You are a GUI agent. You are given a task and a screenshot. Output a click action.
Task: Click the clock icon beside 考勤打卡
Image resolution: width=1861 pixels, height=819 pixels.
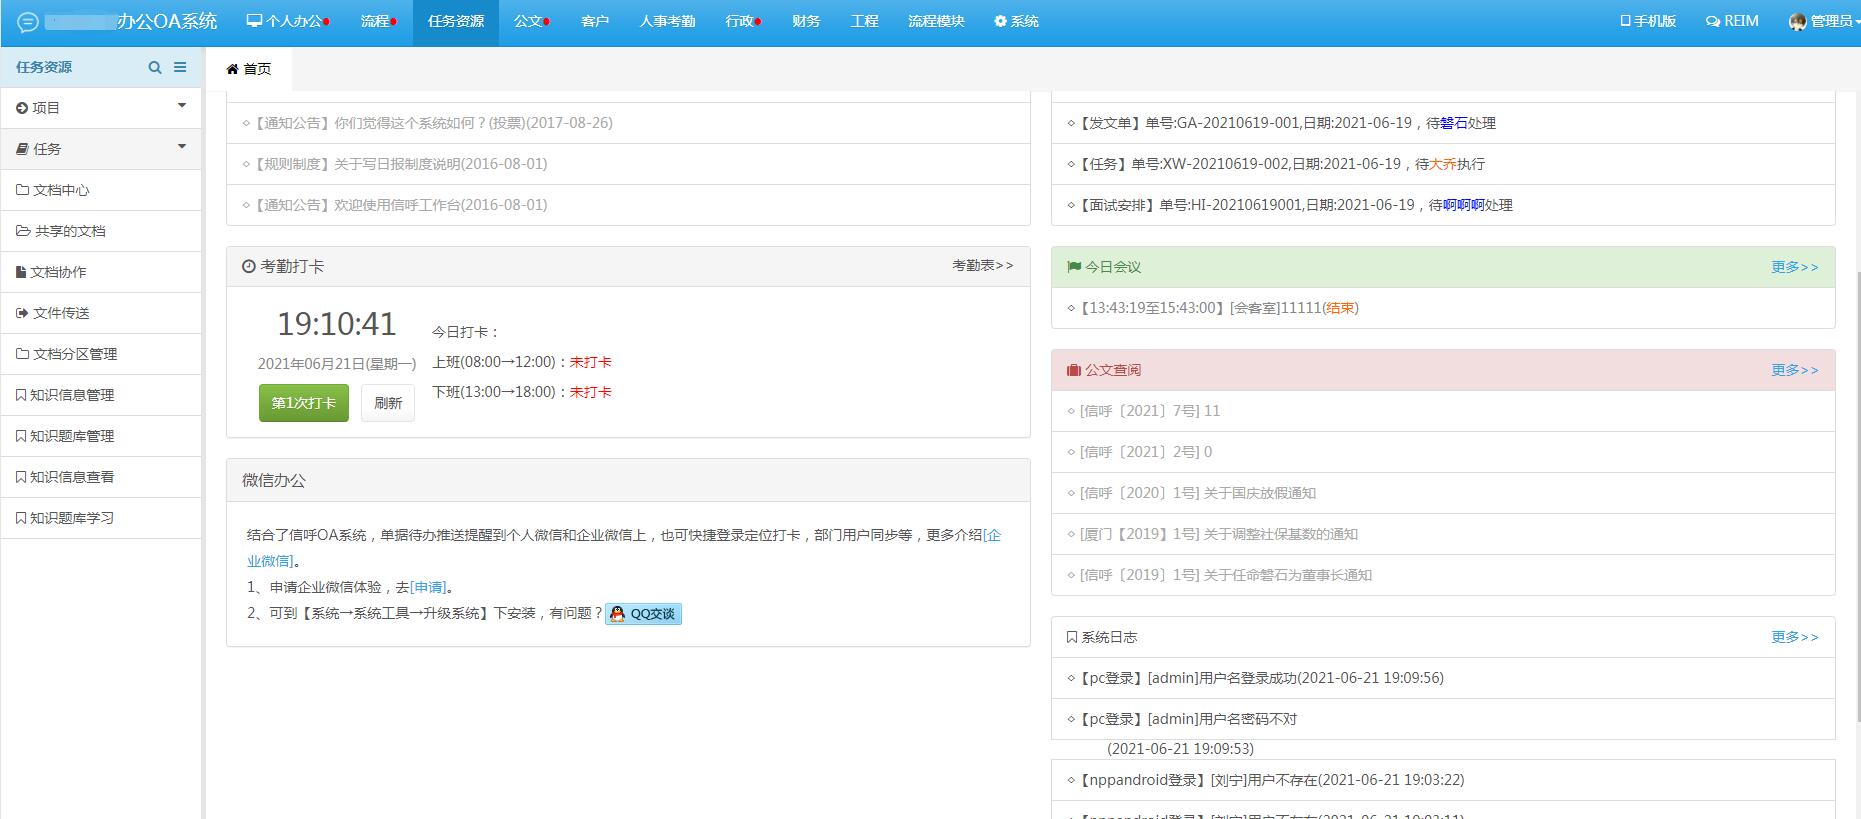tap(249, 267)
